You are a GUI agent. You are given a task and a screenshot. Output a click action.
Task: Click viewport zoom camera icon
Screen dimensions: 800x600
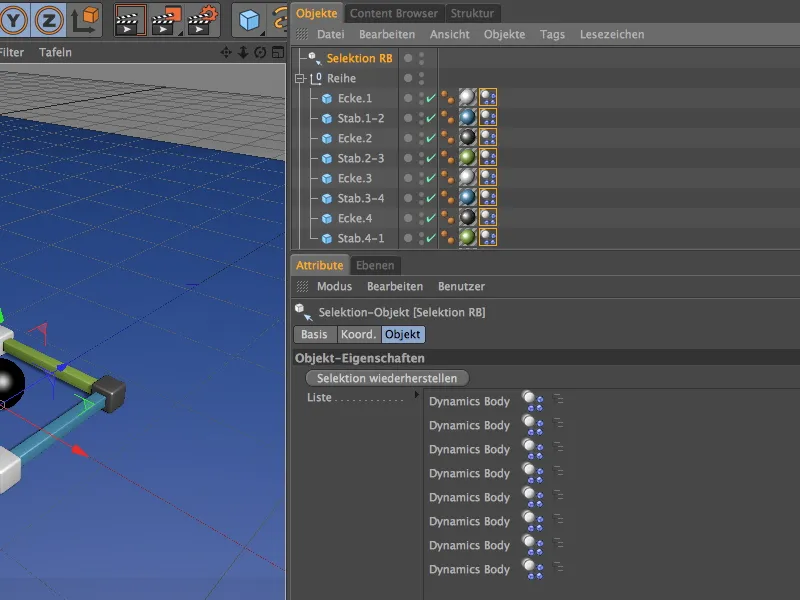tap(243, 52)
